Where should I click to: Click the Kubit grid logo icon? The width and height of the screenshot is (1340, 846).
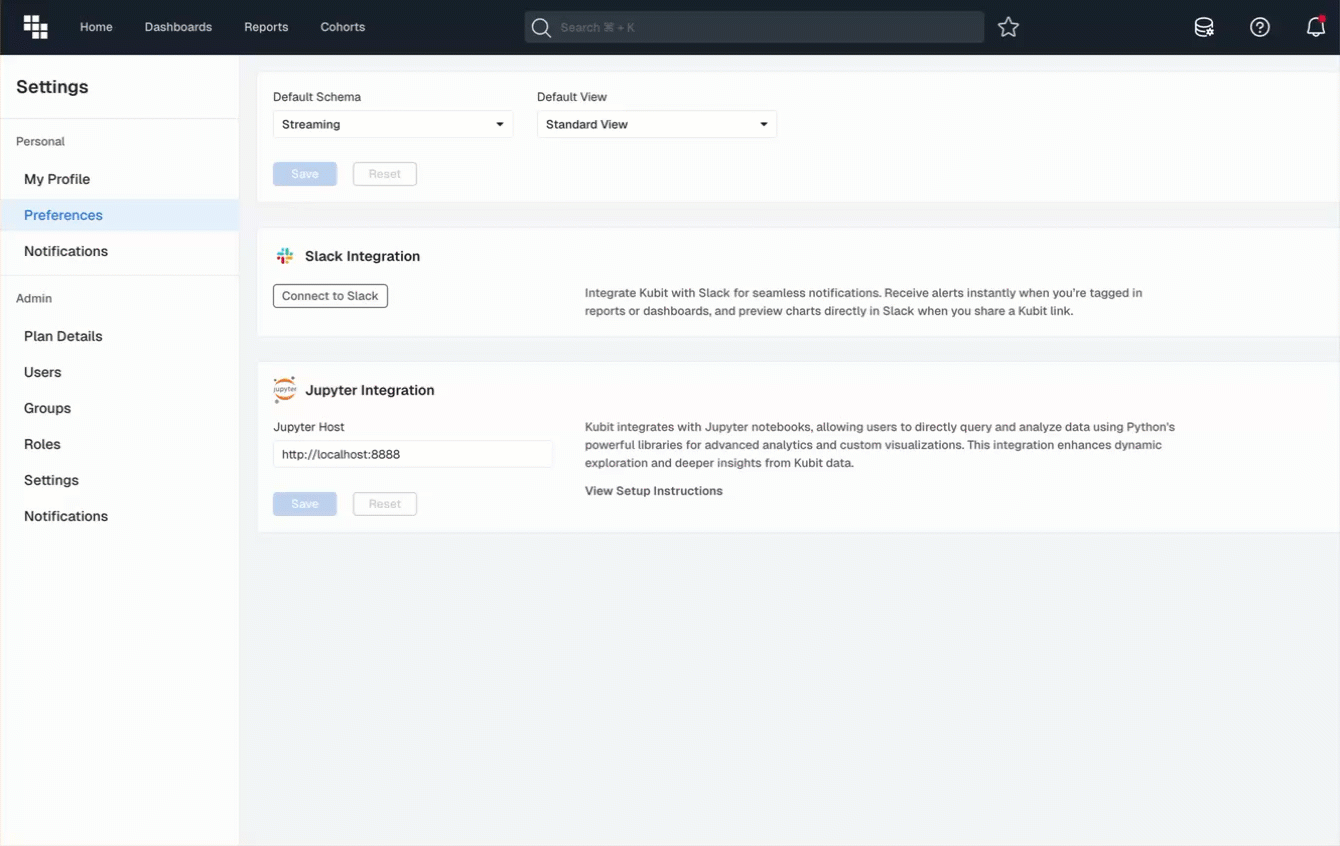(36, 27)
